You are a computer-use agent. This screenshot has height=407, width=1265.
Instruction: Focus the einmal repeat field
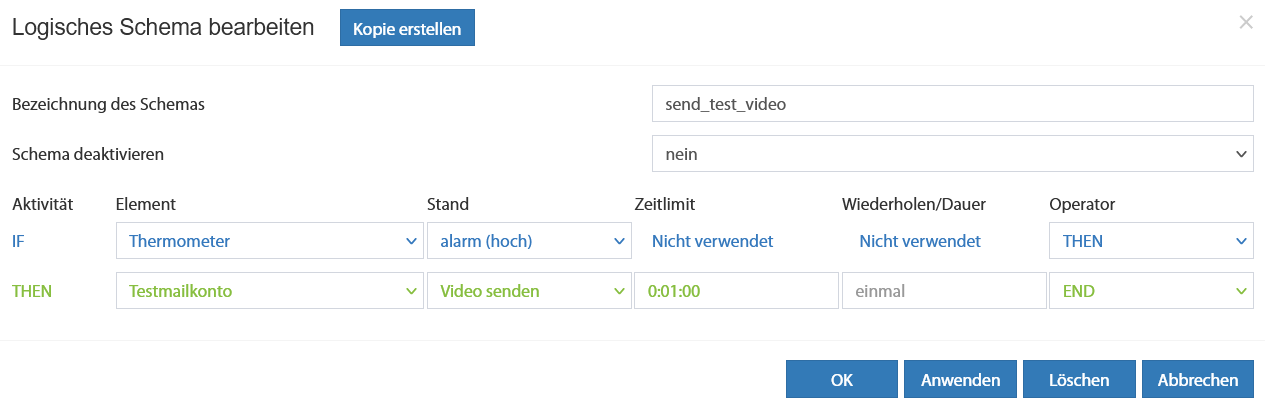click(x=944, y=291)
